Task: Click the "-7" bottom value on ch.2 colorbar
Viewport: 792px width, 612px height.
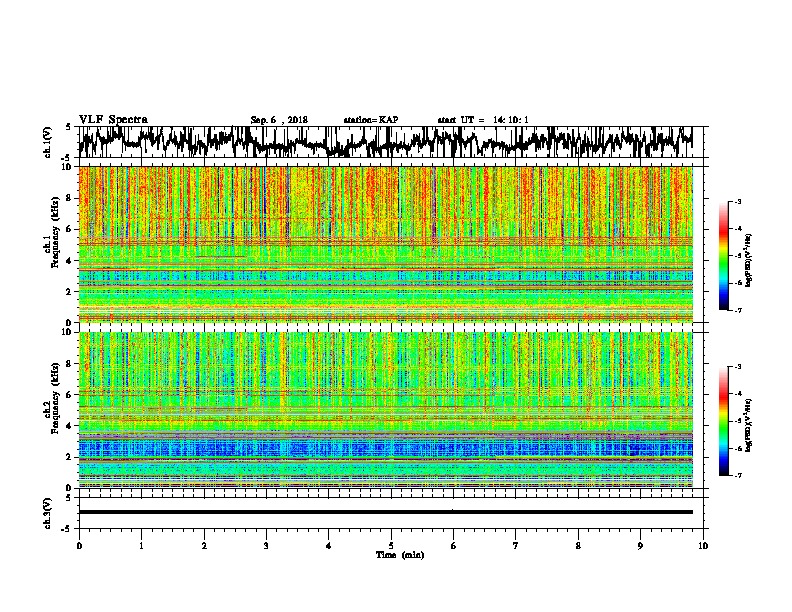Action: [x=737, y=475]
